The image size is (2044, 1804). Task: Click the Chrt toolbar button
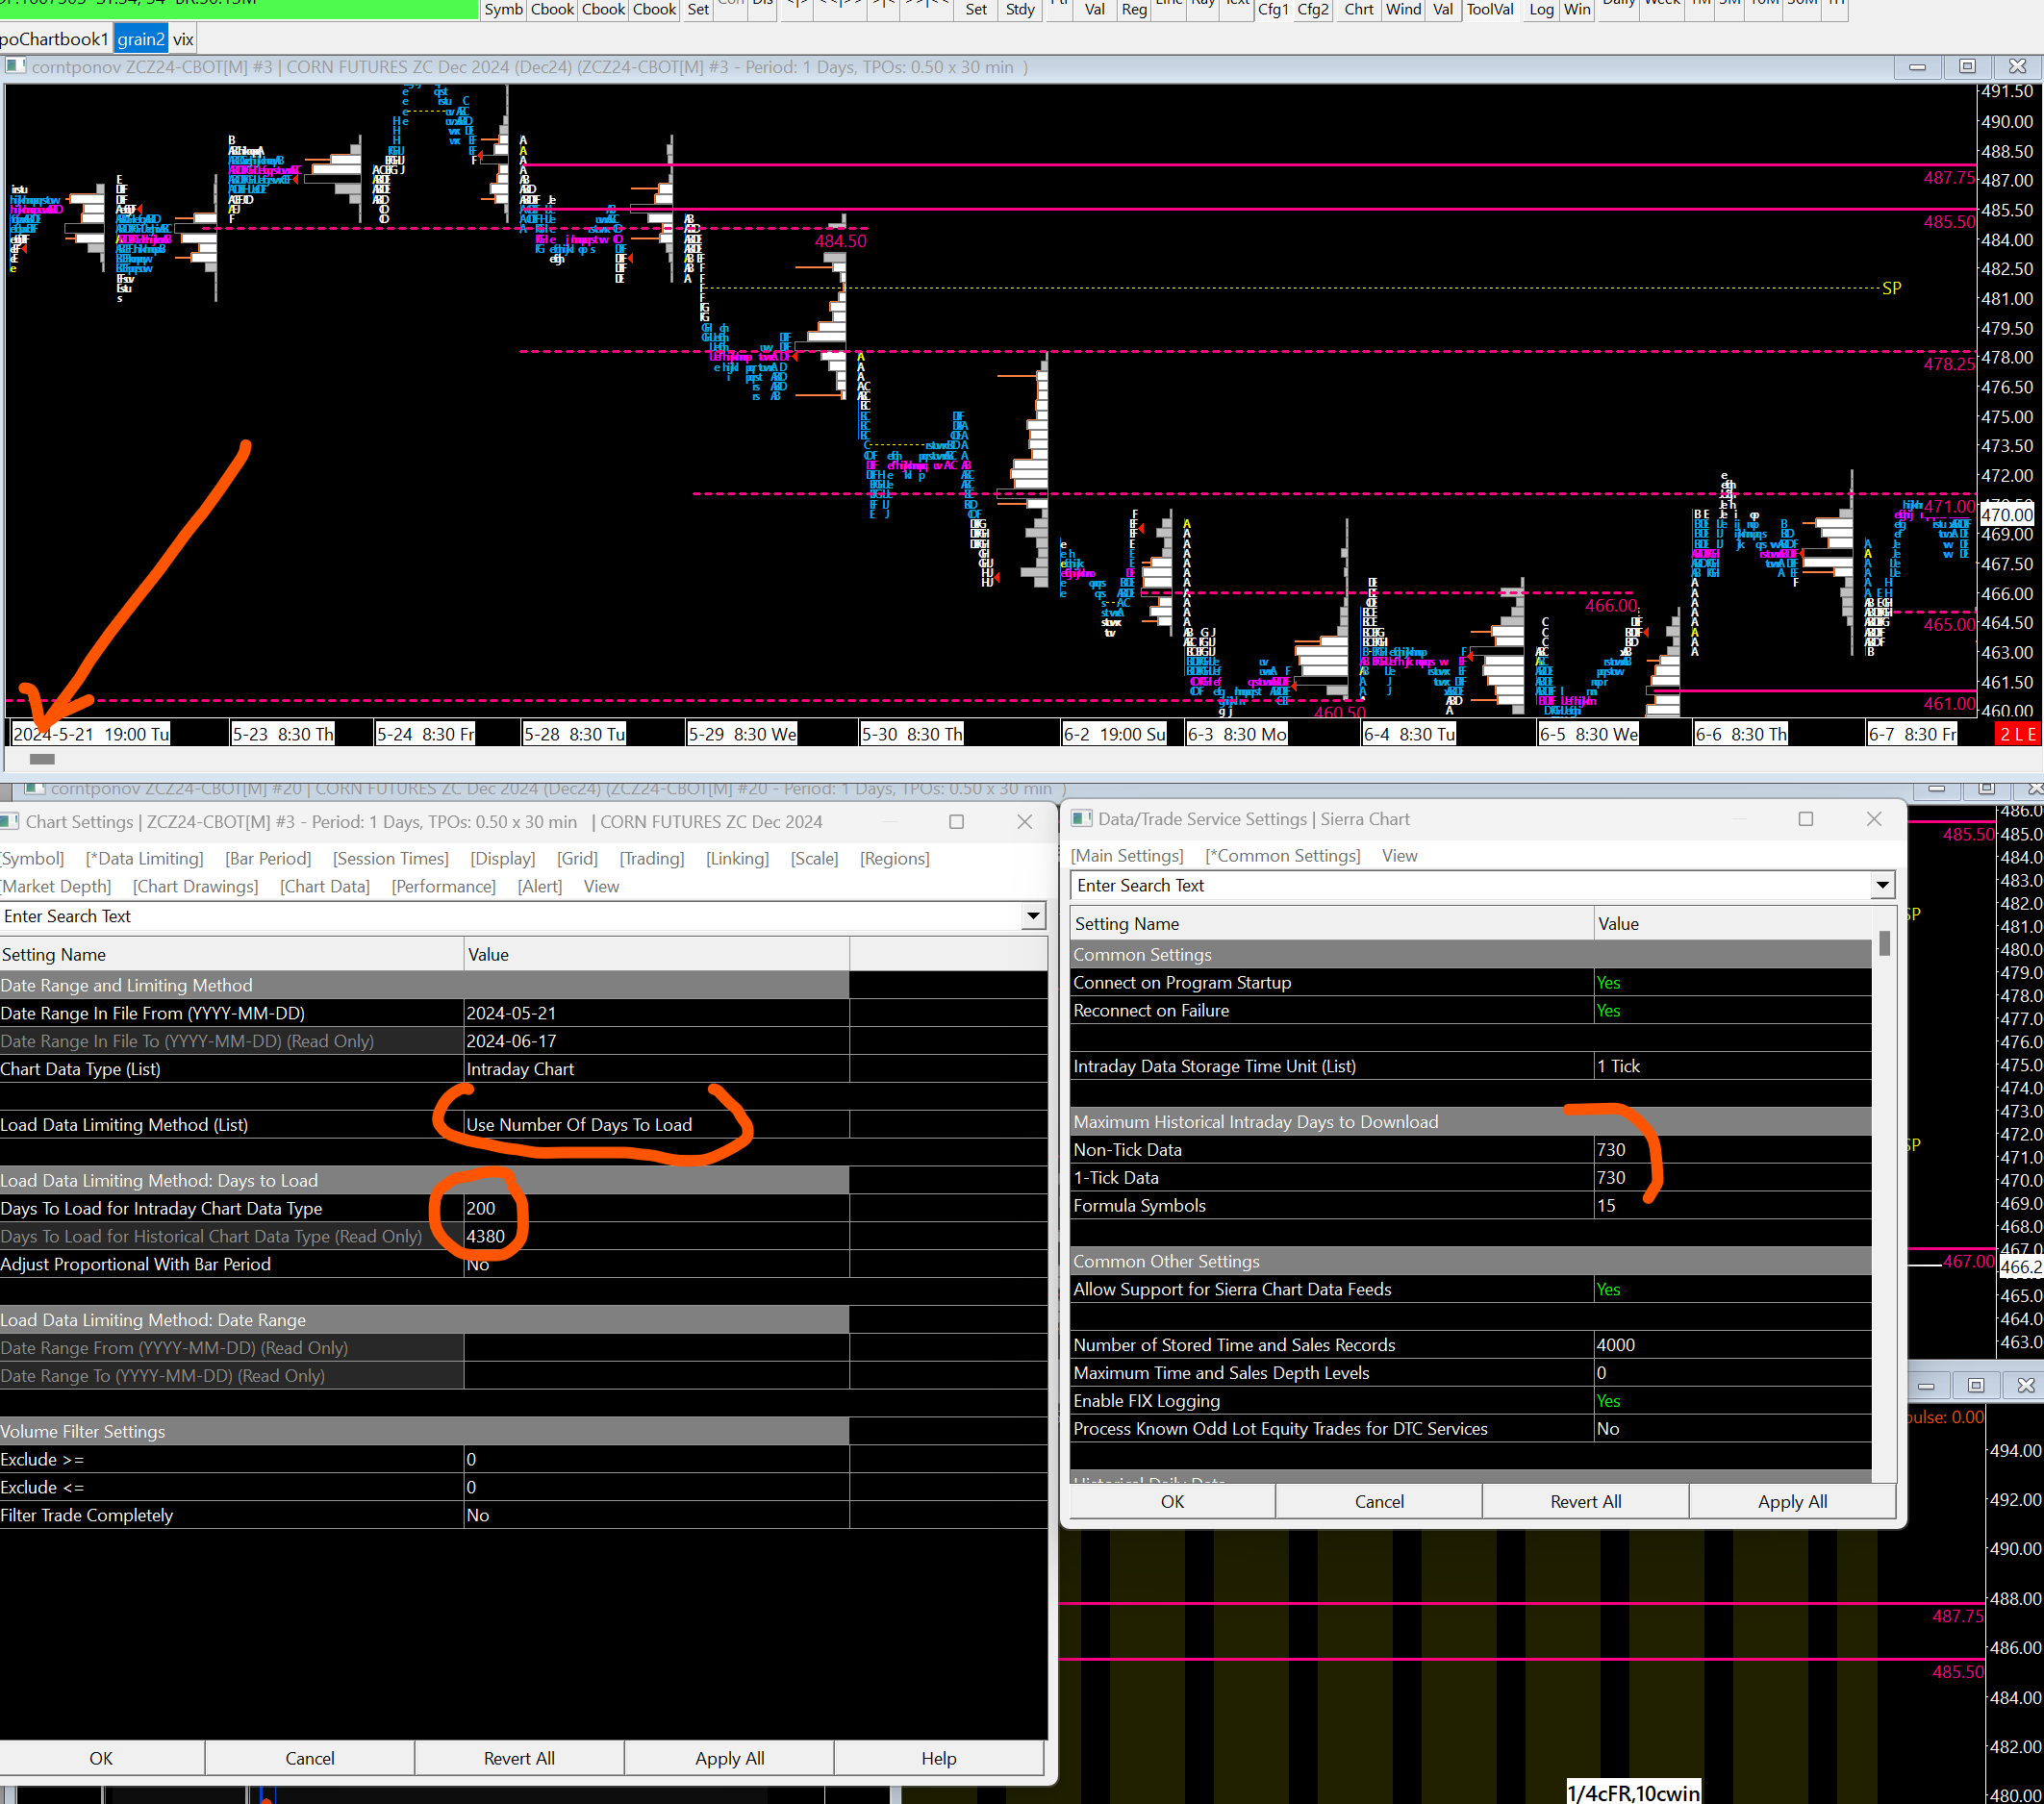click(1358, 10)
